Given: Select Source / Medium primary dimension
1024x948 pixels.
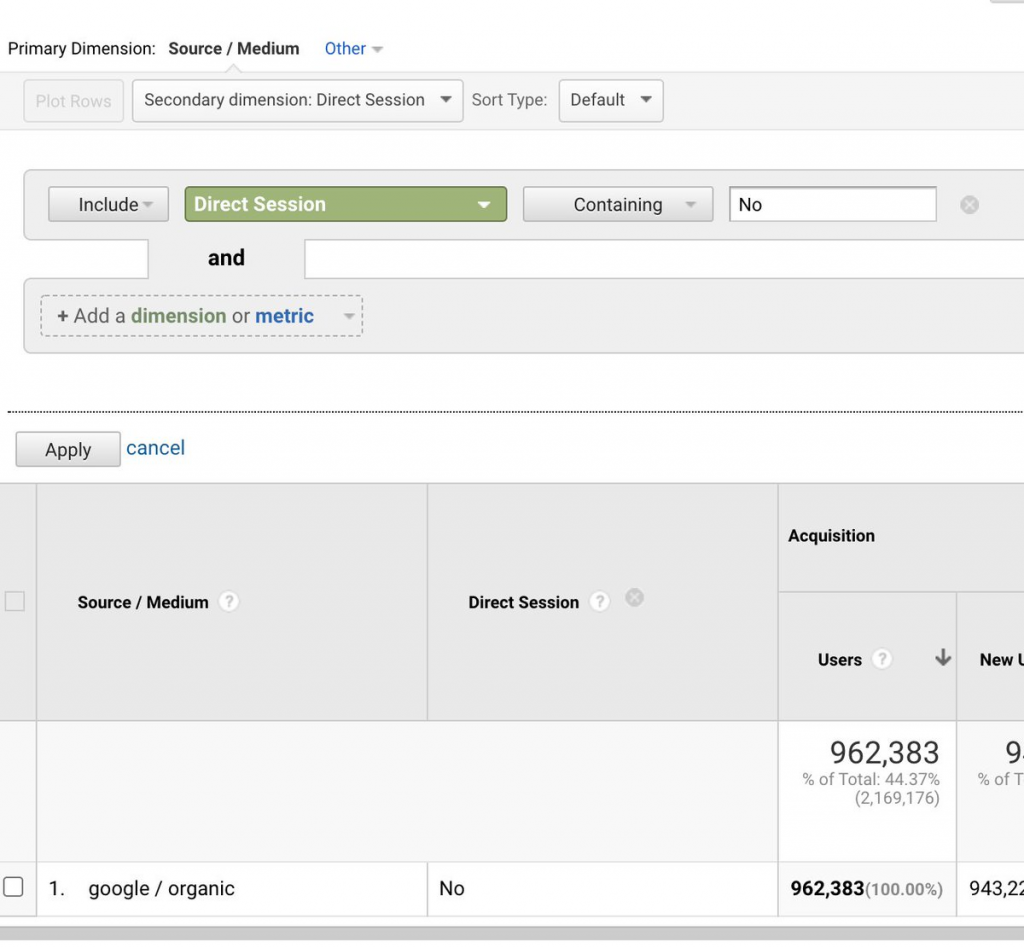Looking at the screenshot, I should [x=233, y=48].
